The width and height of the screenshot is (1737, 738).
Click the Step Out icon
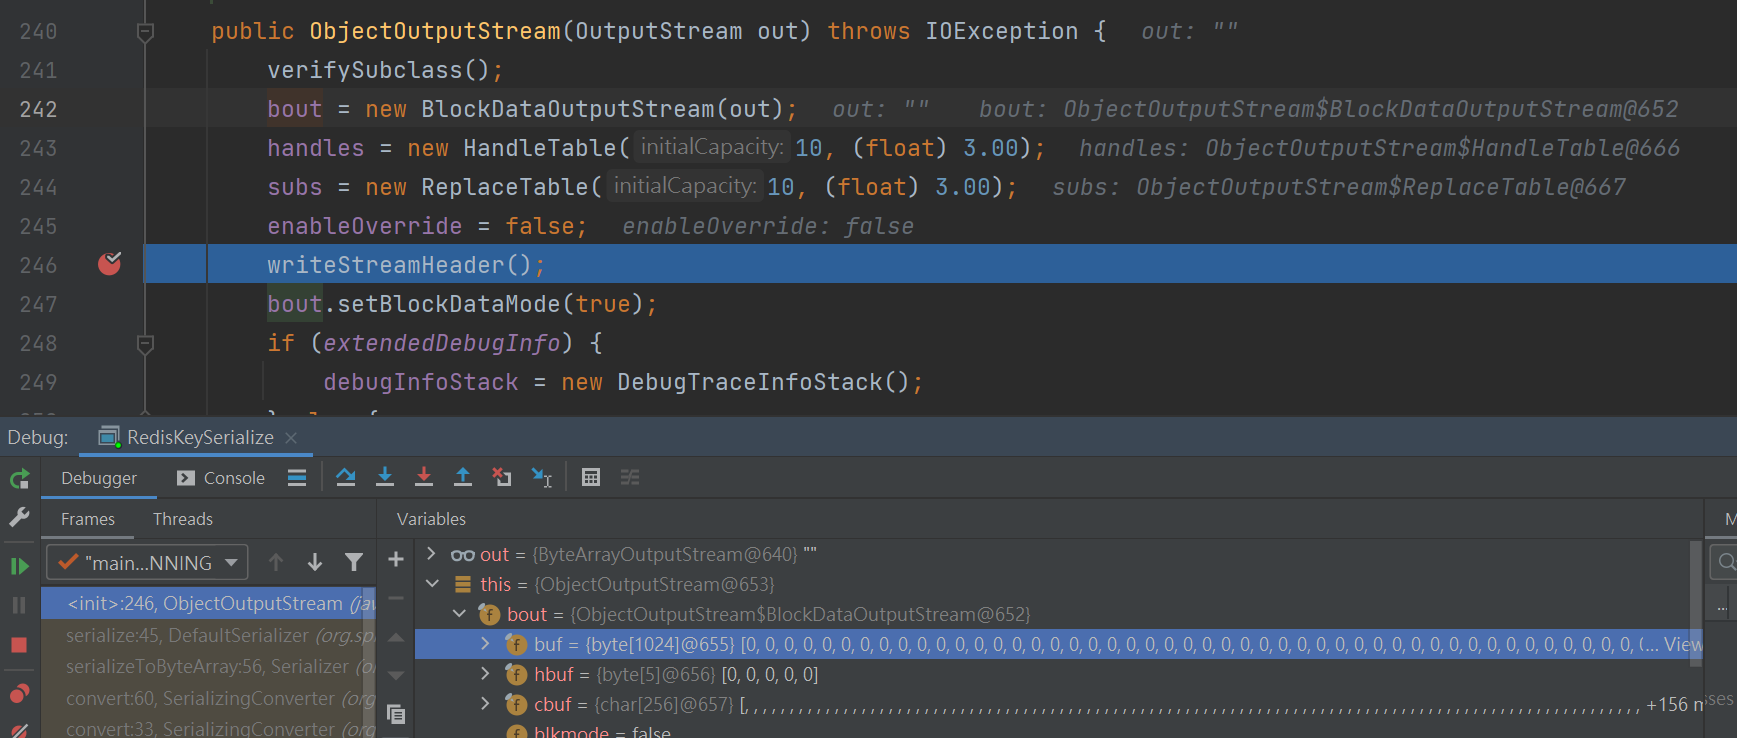point(463,477)
